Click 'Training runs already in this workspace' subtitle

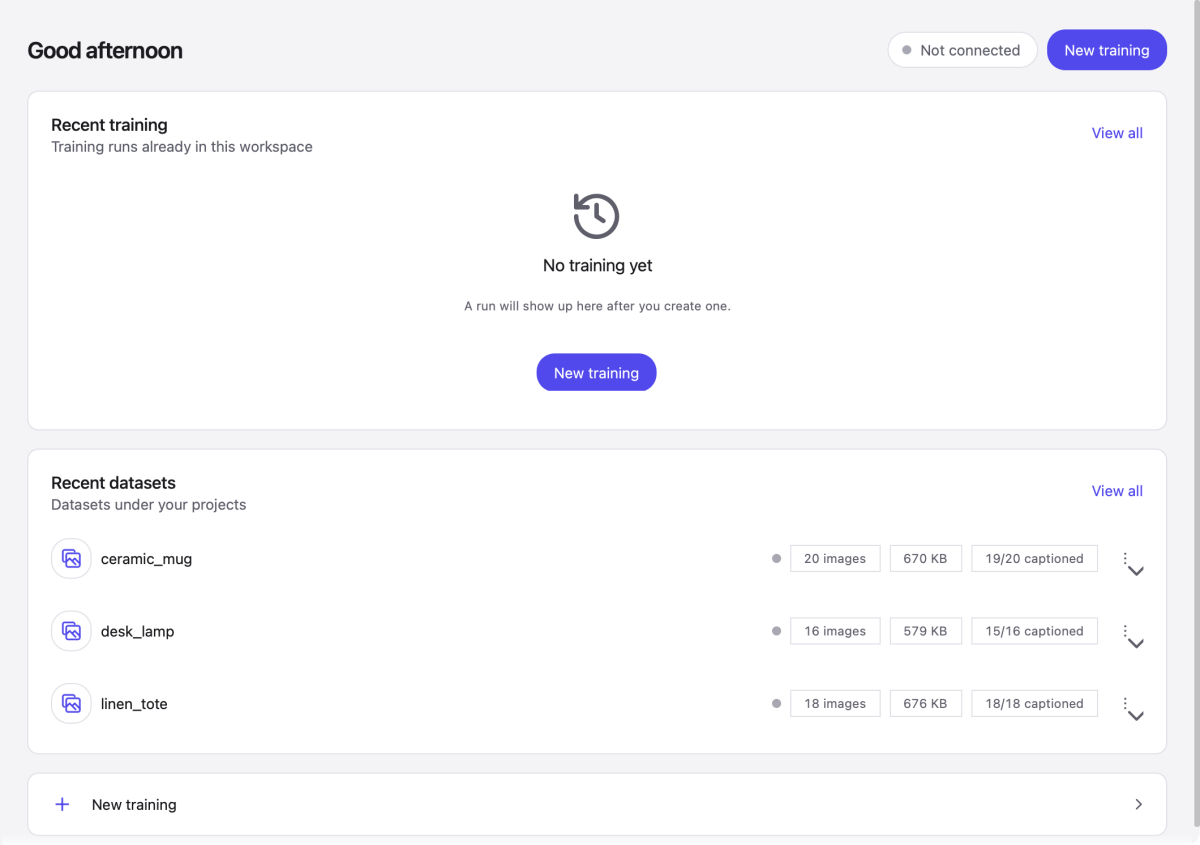[182, 147]
